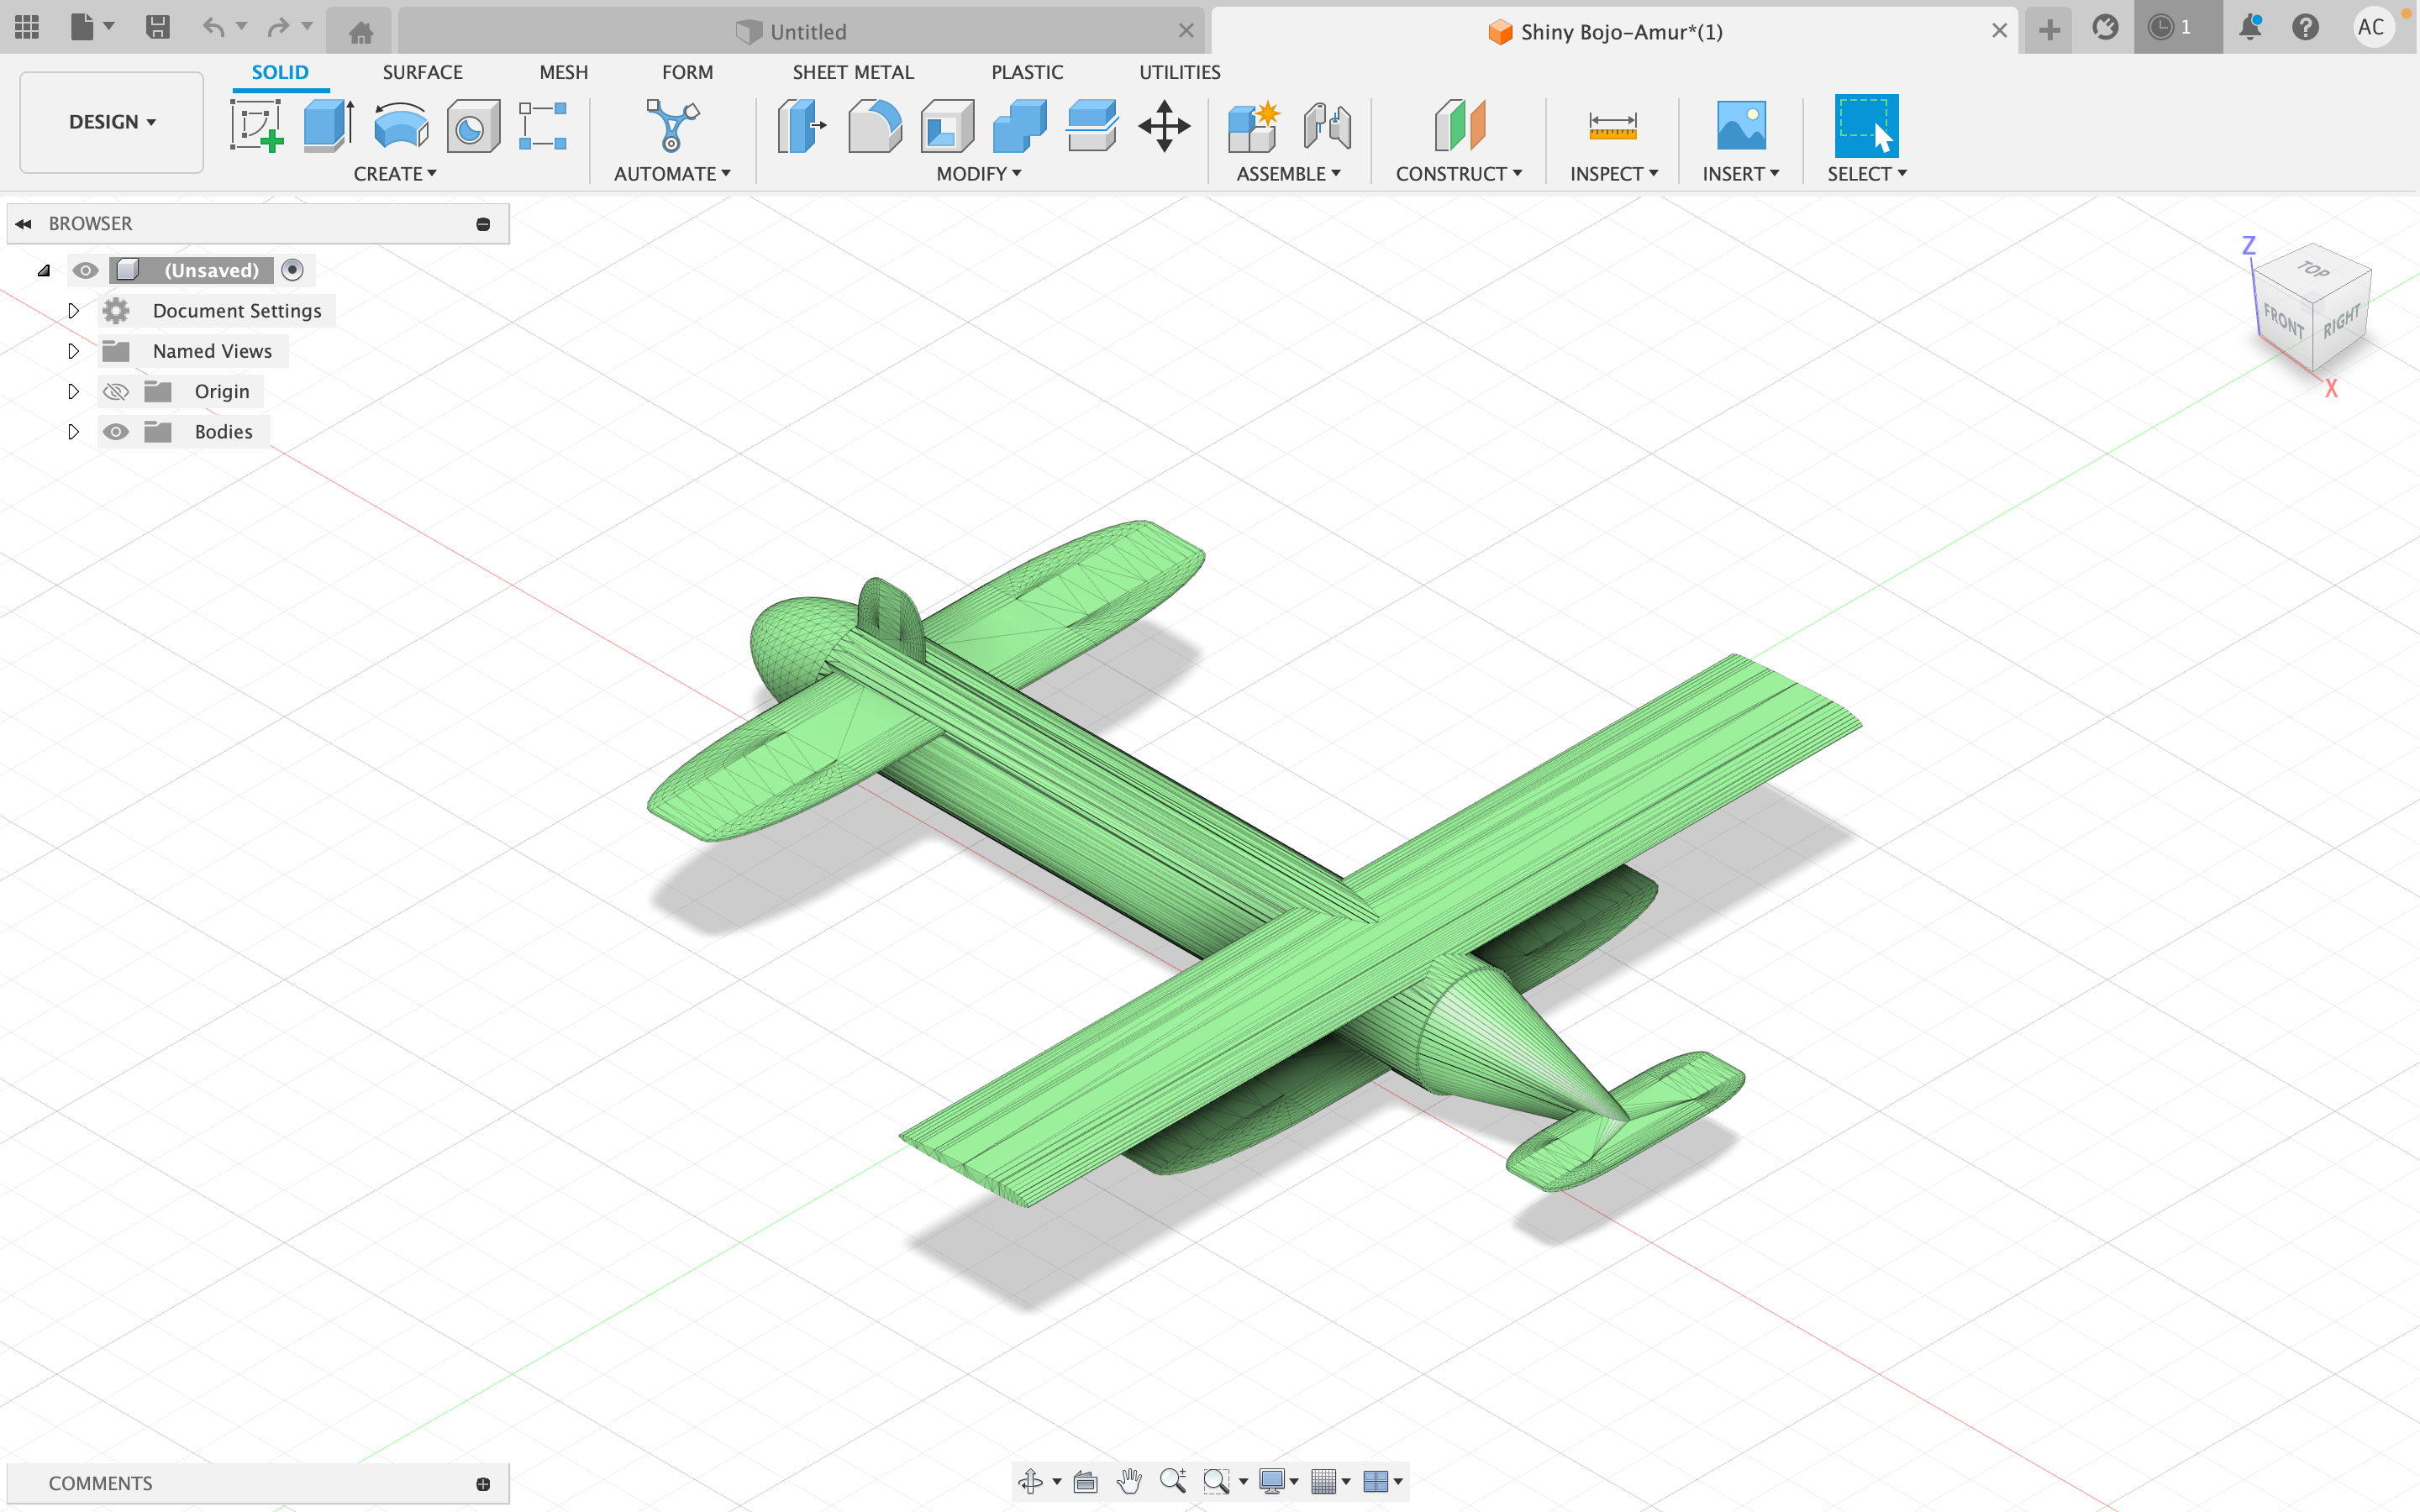Expand the Origin folder contents
2420x1512 pixels.
pyautogui.click(x=71, y=391)
